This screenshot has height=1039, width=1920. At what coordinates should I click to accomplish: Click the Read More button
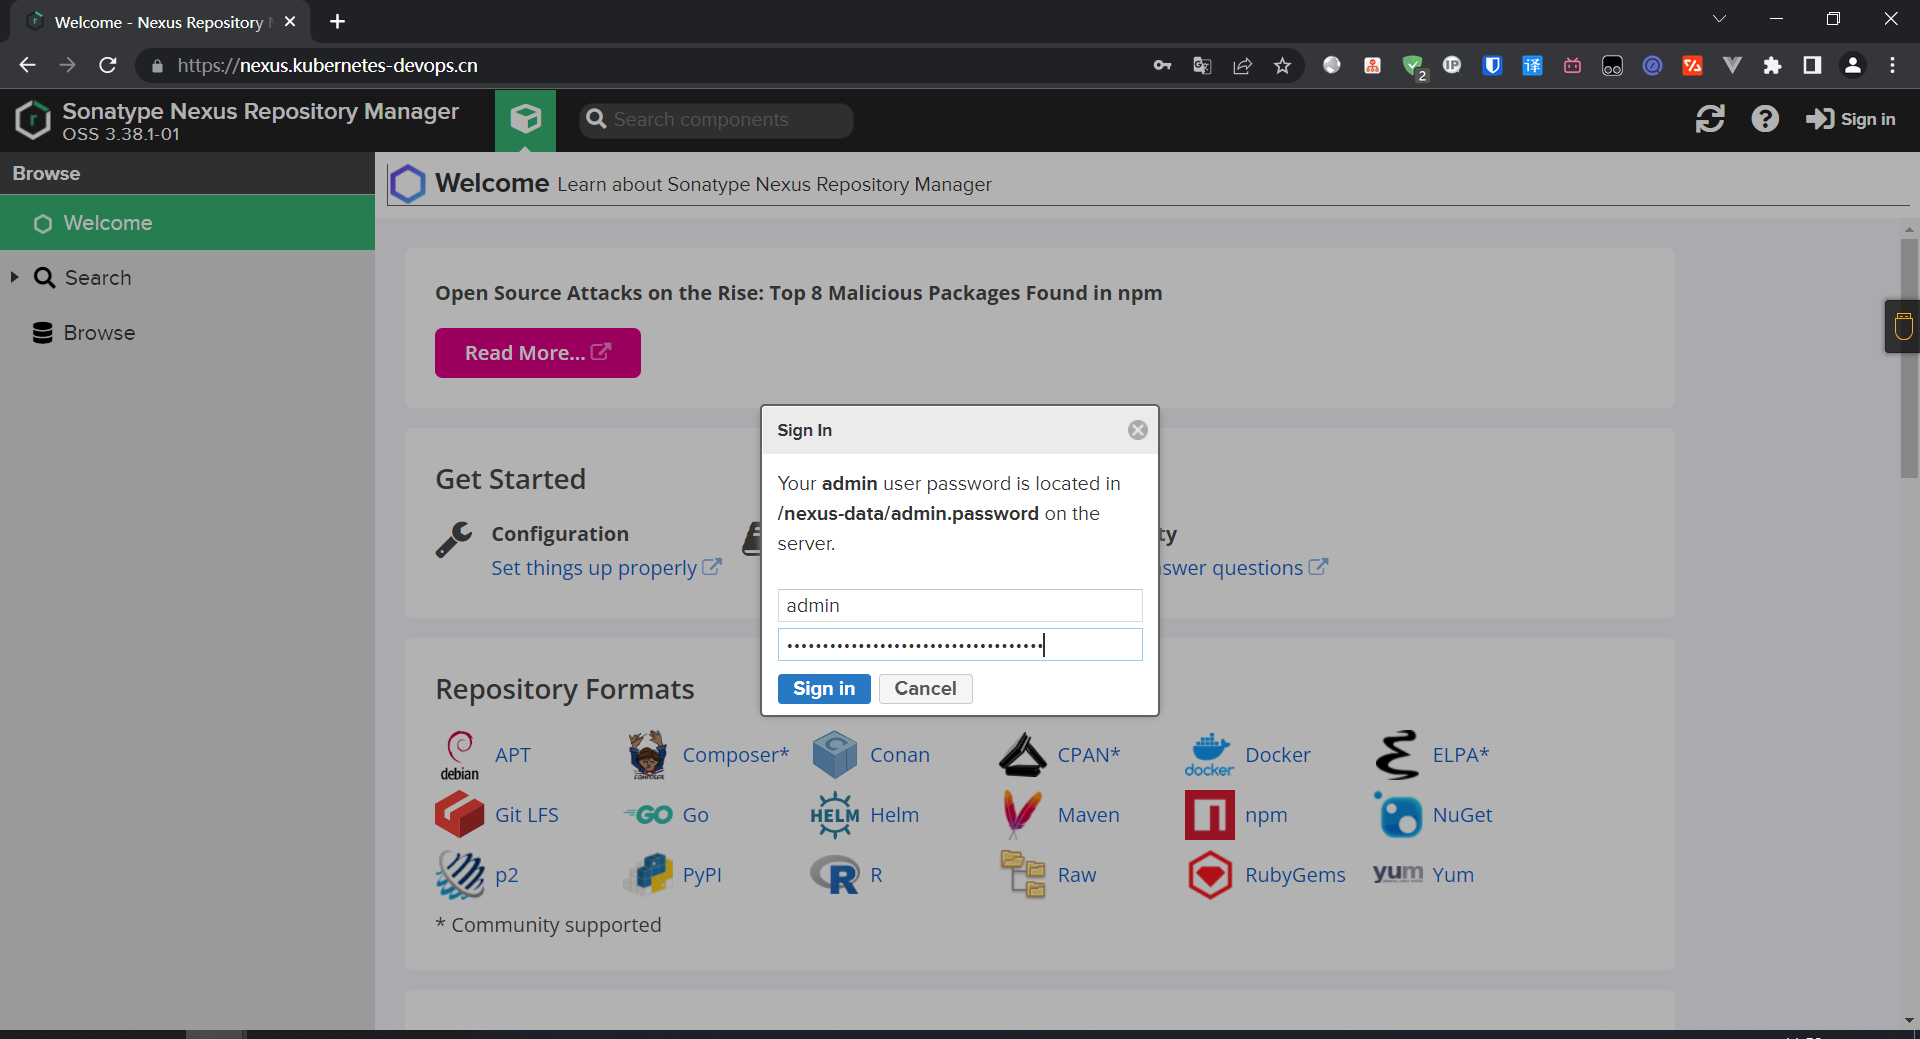tap(538, 353)
